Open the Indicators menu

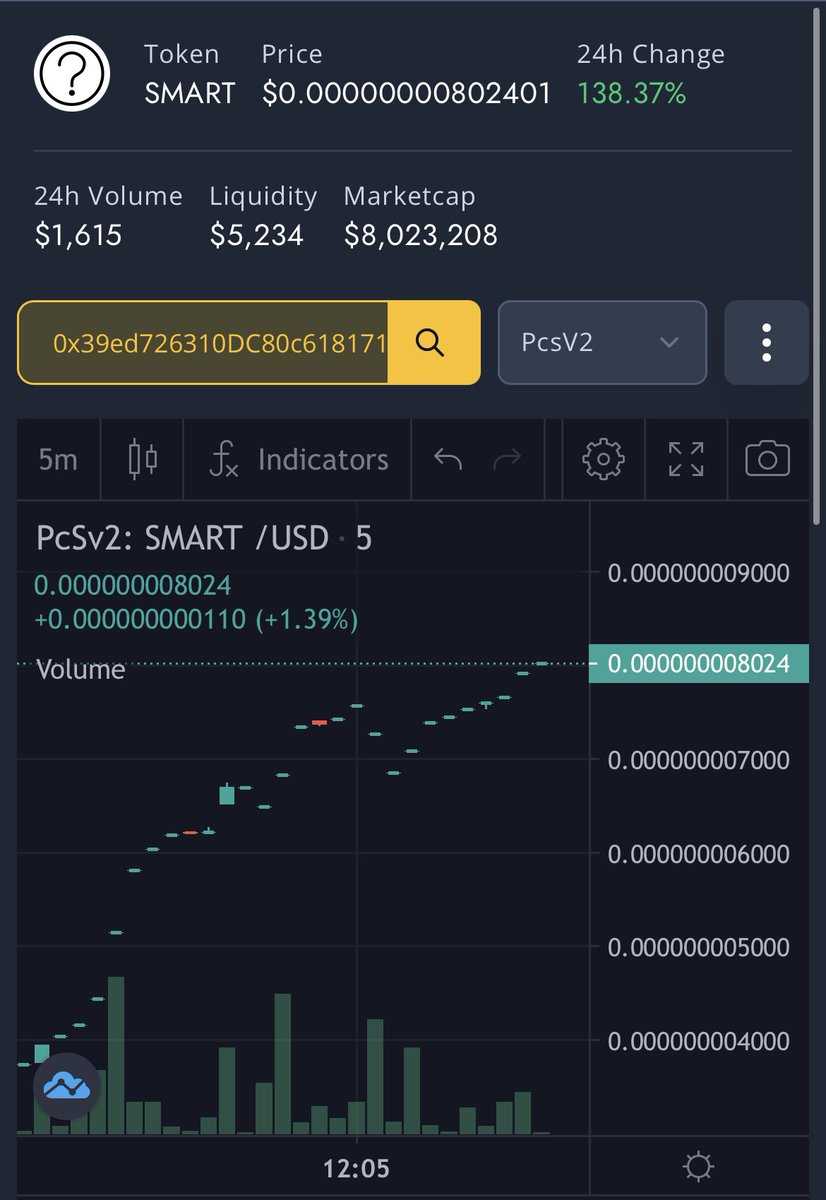pyautogui.click(x=298, y=460)
